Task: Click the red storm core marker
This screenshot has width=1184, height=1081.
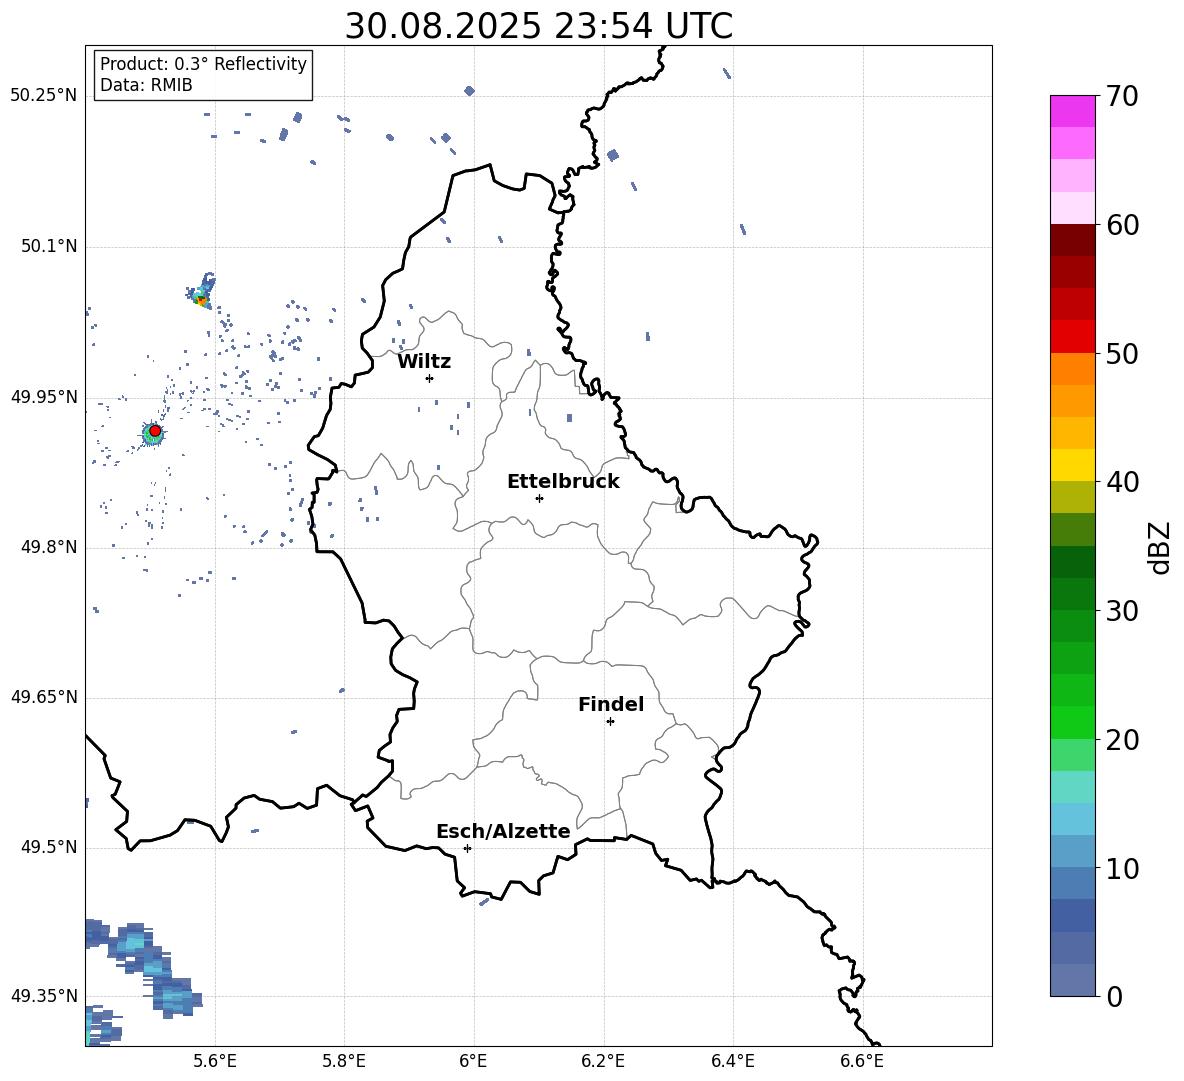Action: click(x=155, y=431)
